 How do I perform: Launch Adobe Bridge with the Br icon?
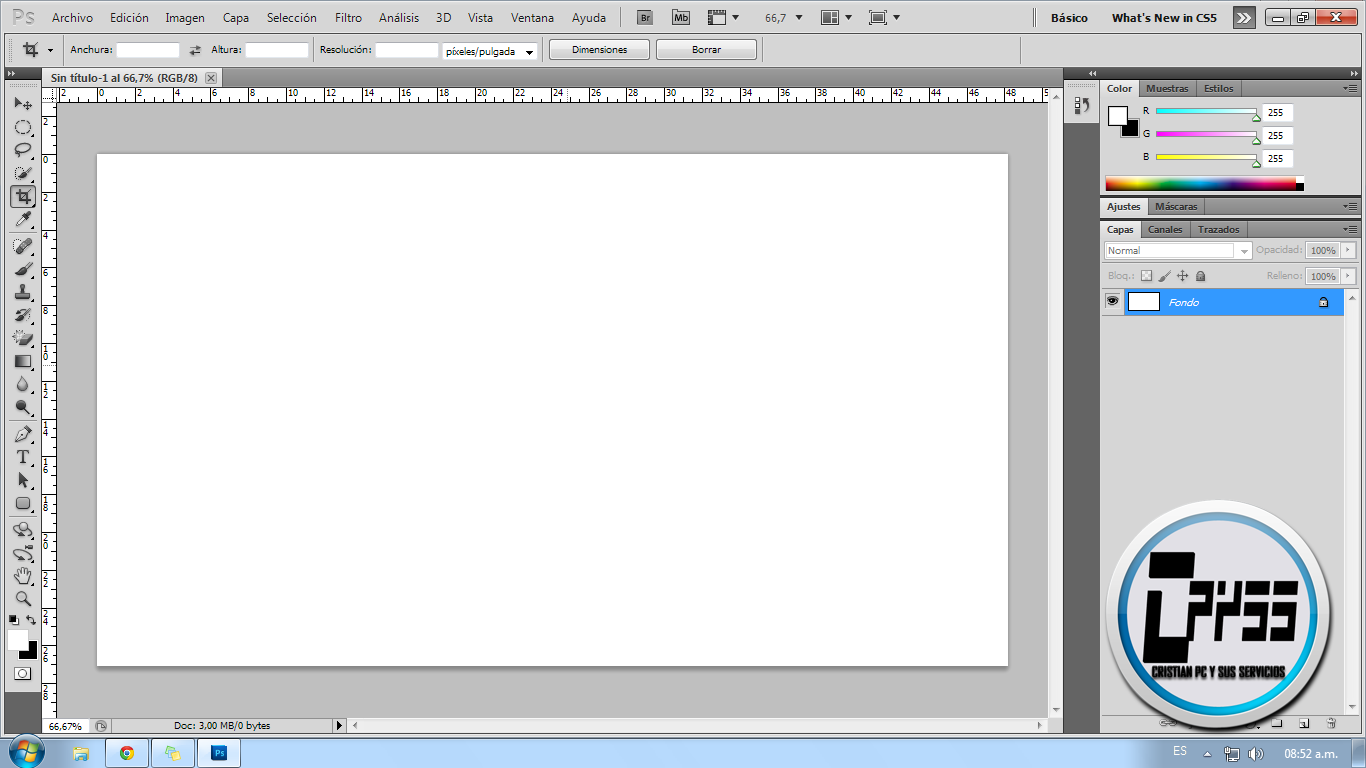[x=646, y=18]
